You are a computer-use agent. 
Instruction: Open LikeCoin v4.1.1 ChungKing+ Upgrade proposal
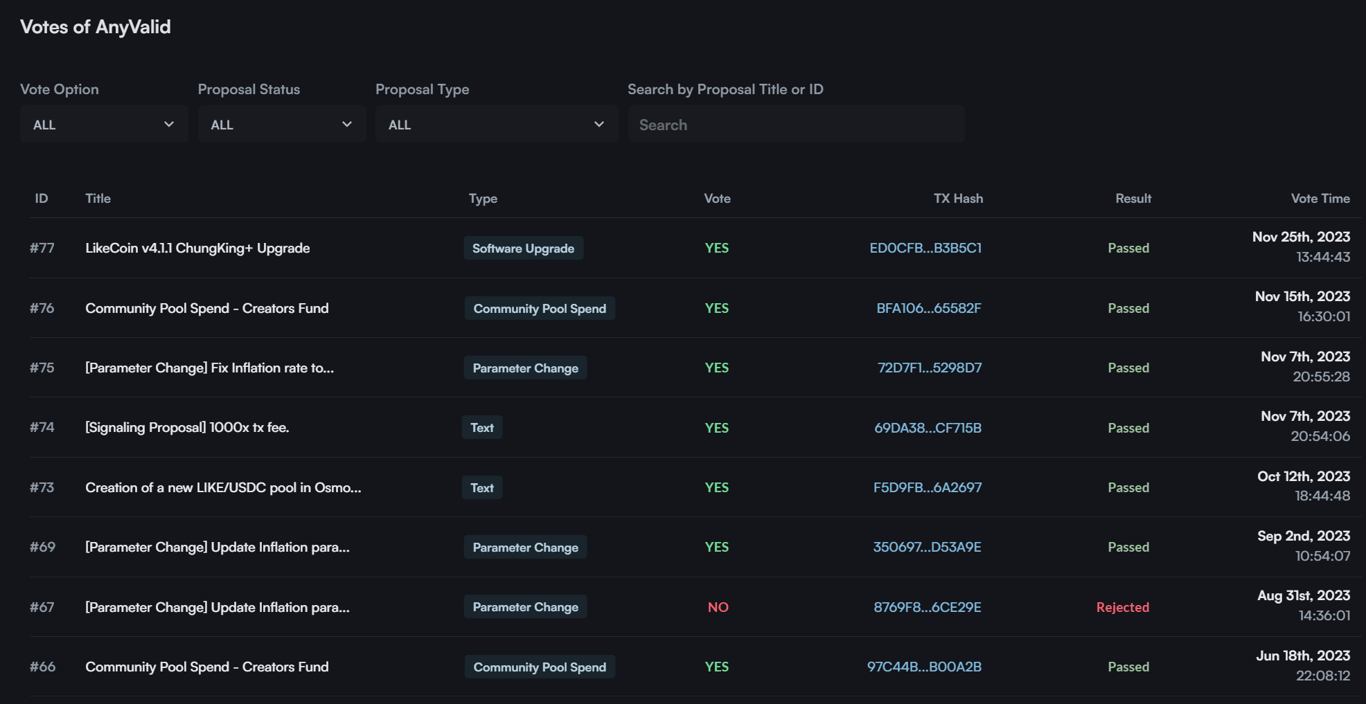[x=198, y=248]
